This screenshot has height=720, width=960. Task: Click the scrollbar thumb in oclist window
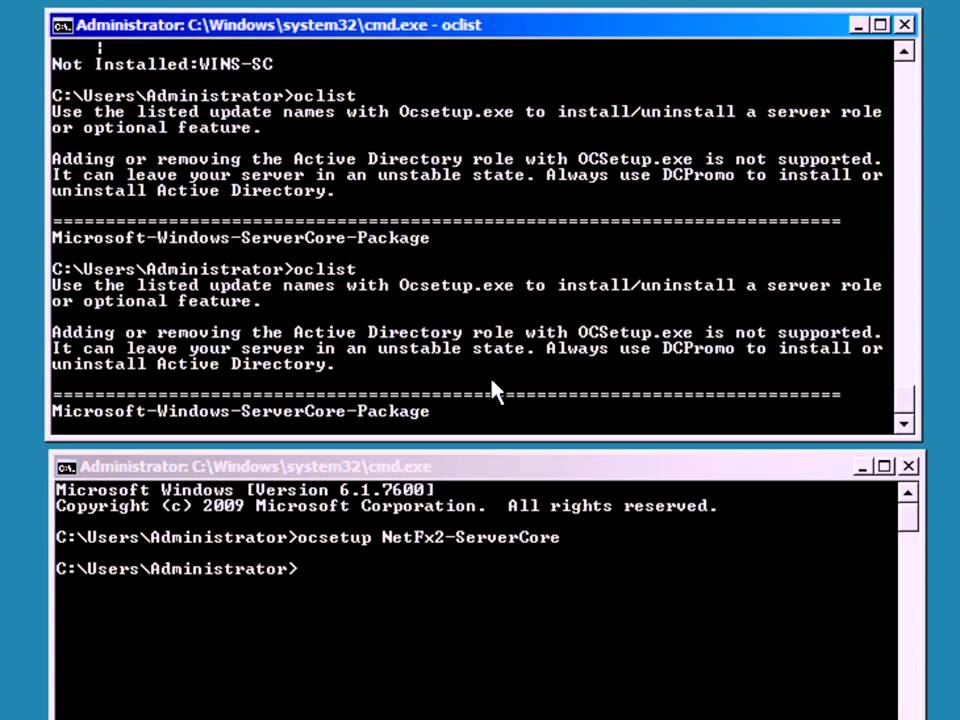[904, 399]
